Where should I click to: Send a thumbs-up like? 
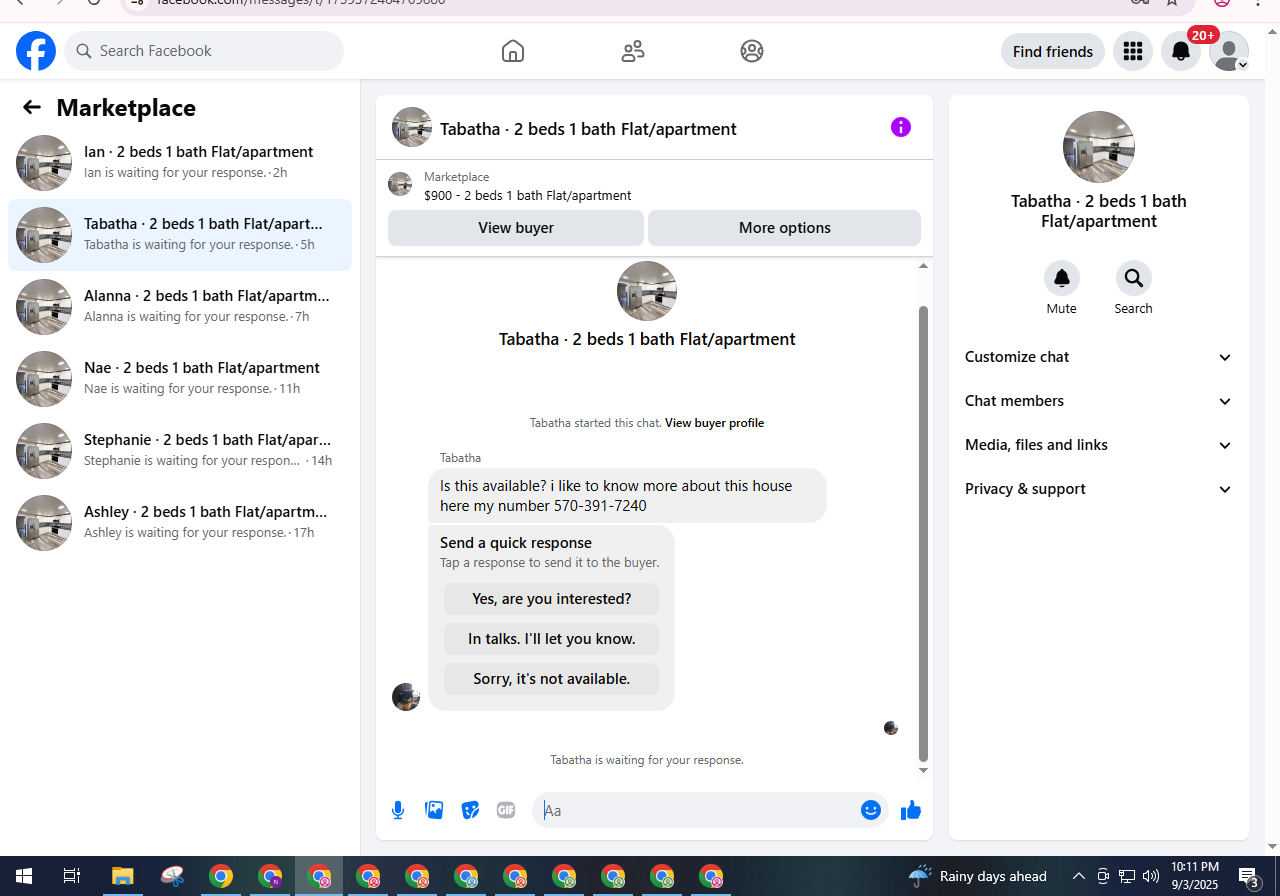pos(910,810)
